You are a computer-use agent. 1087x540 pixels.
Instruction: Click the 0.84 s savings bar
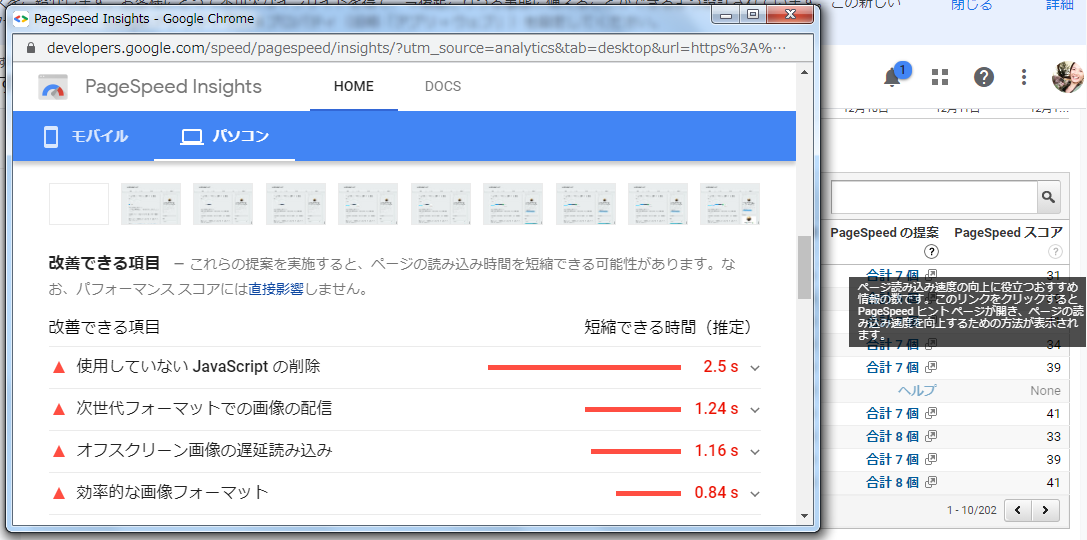648,494
